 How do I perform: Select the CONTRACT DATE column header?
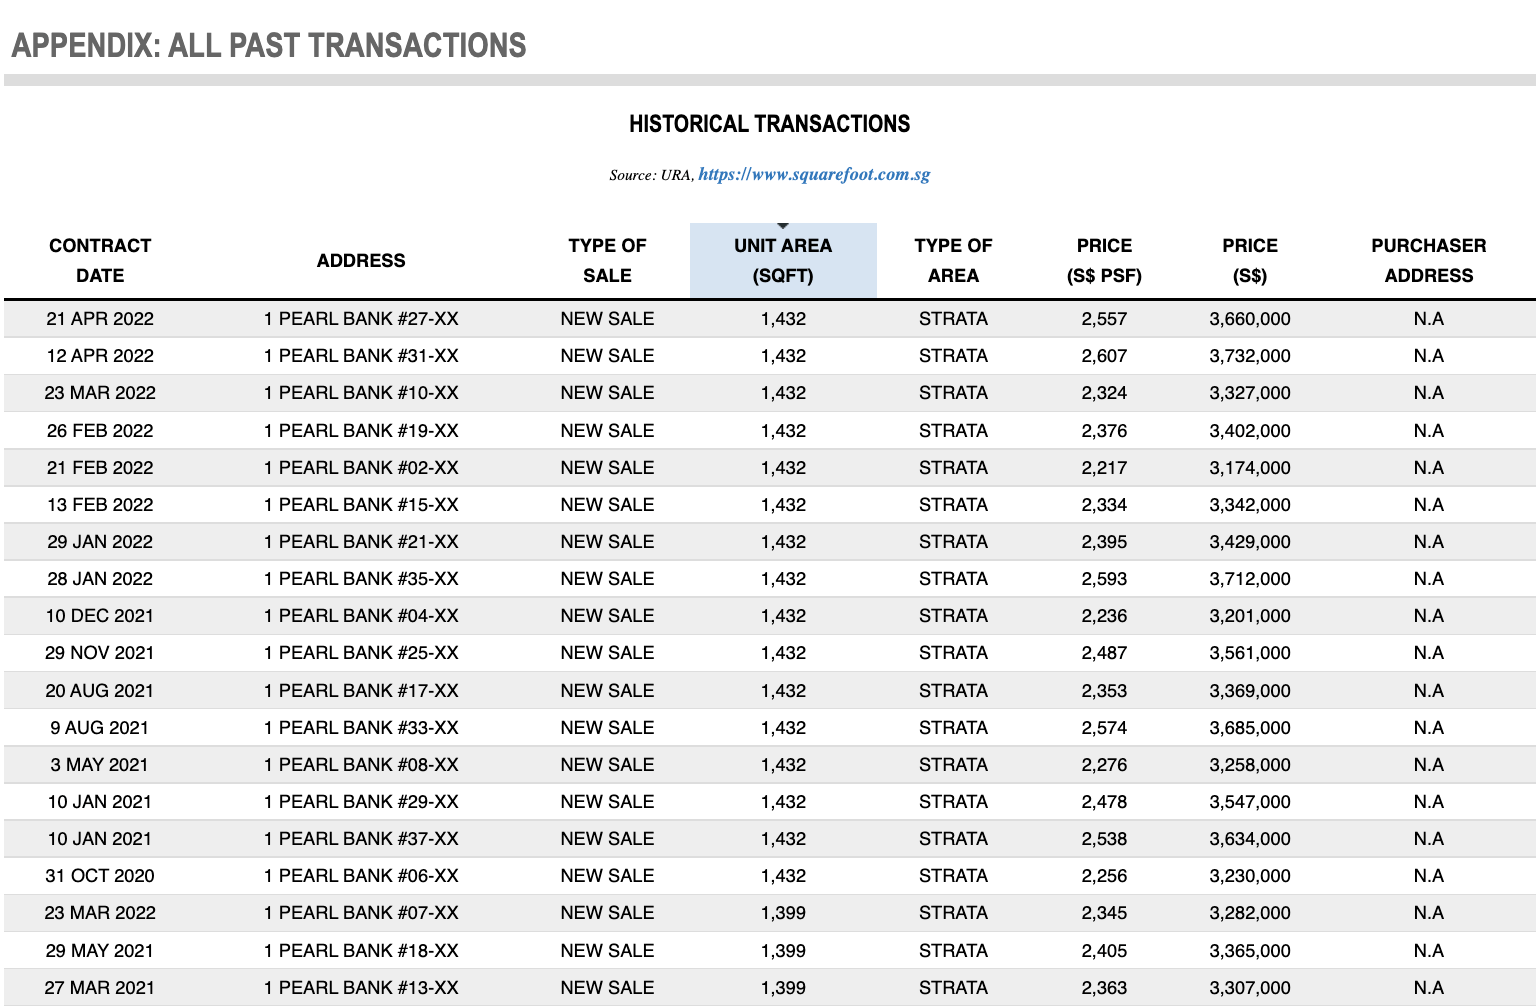point(100,260)
